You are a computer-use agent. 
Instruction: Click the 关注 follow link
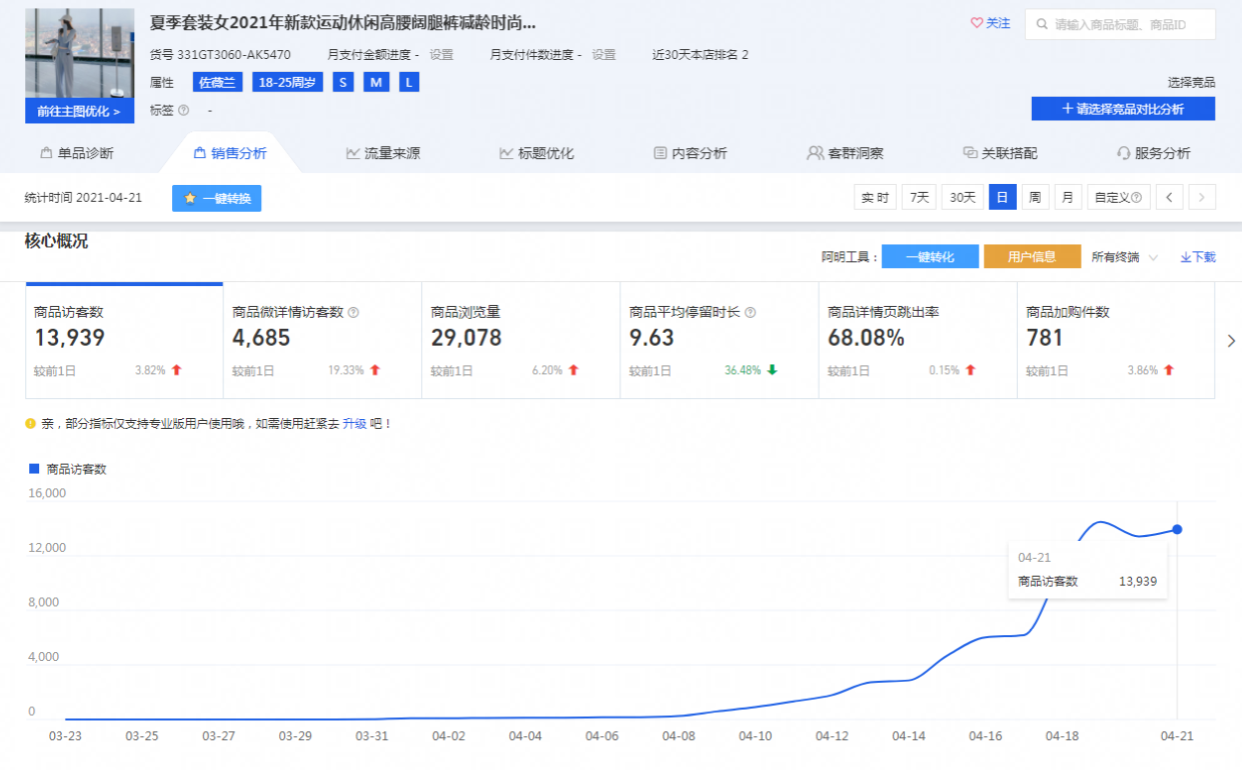tap(998, 23)
